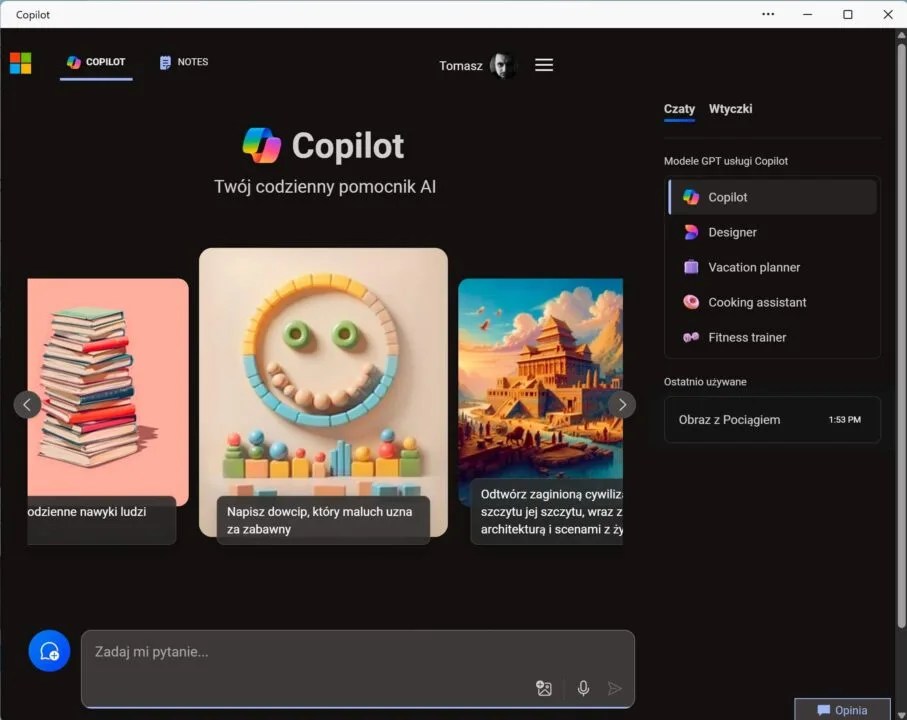Click the Fitness trainer icon in the sidebar
Viewport: 907px width, 720px height.
click(x=691, y=337)
